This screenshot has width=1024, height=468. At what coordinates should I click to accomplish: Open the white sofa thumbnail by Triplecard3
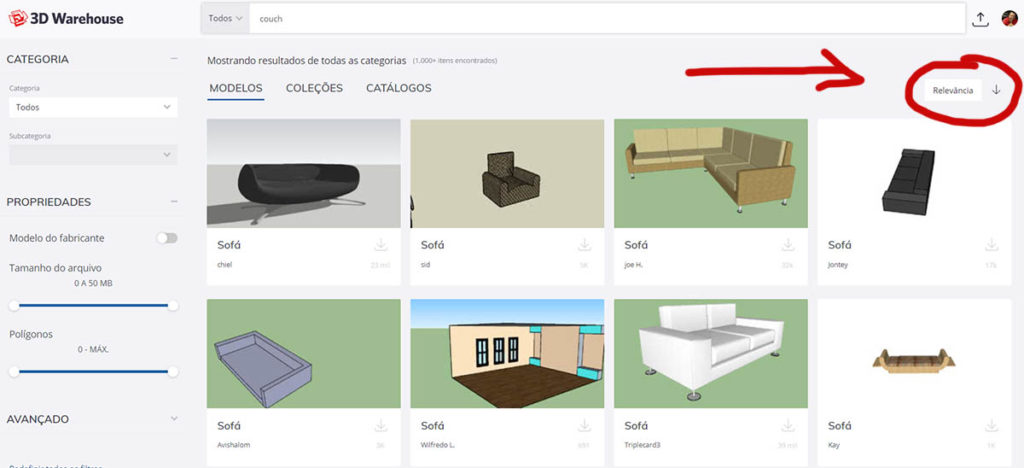click(x=711, y=354)
